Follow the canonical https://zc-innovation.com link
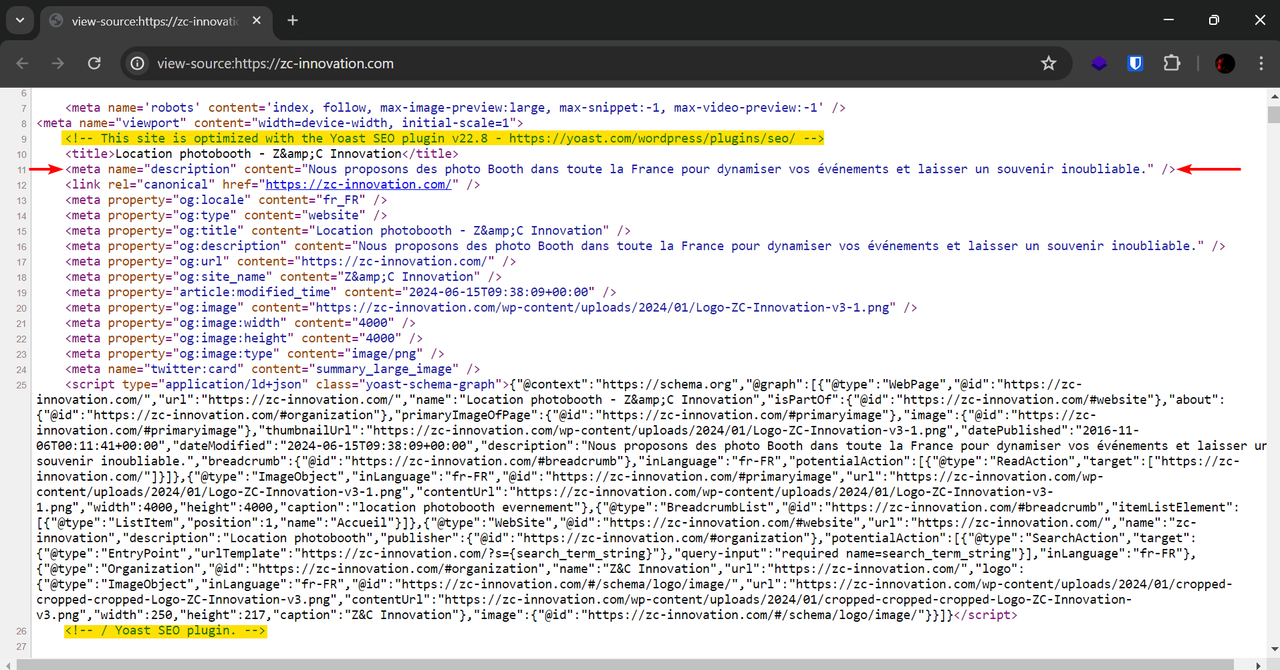Image resolution: width=1280 pixels, height=670 pixels. tap(359, 184)
